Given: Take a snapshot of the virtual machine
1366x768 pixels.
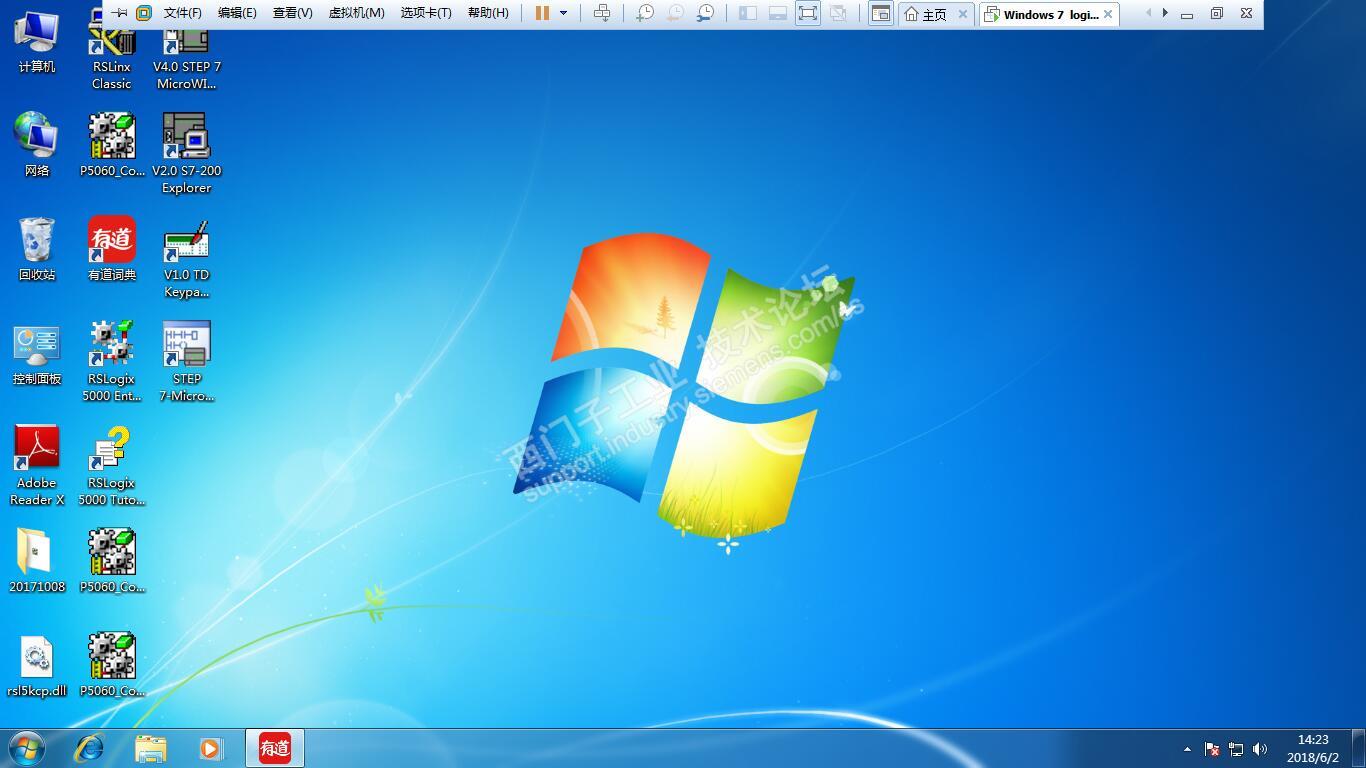Looking at the screenshot, I should point(645,13).
